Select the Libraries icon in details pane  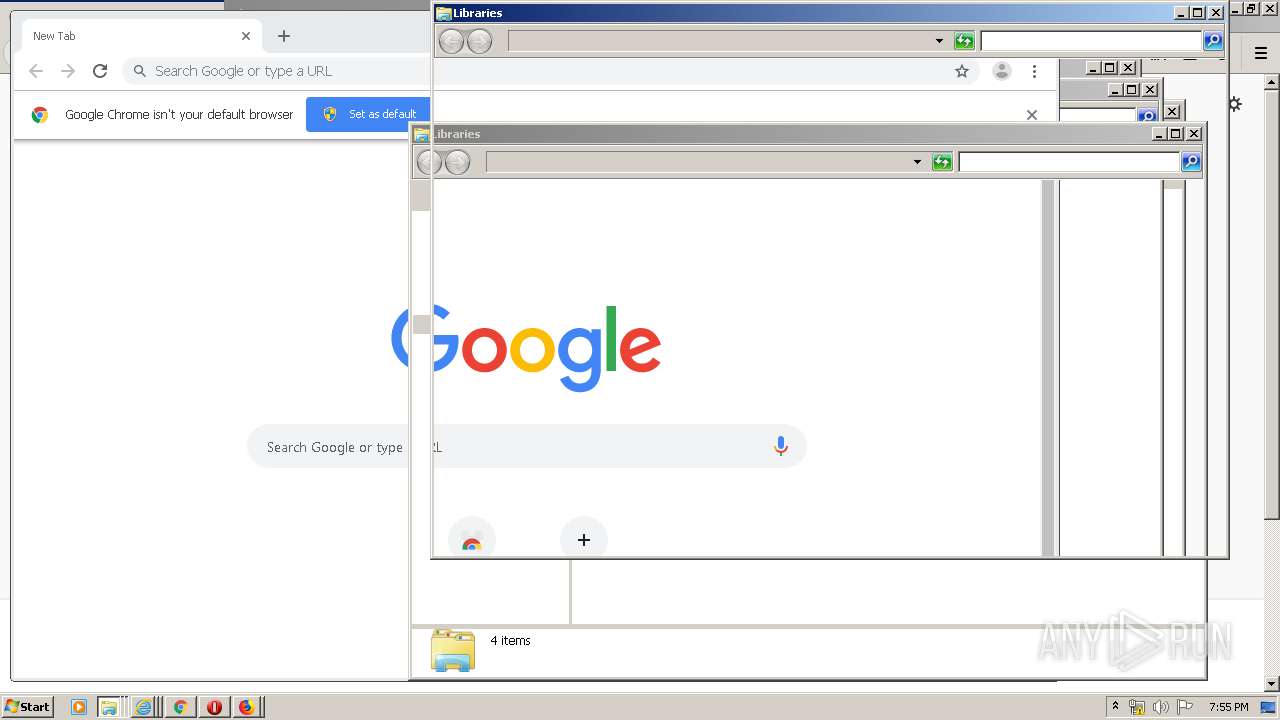point(453,650)
